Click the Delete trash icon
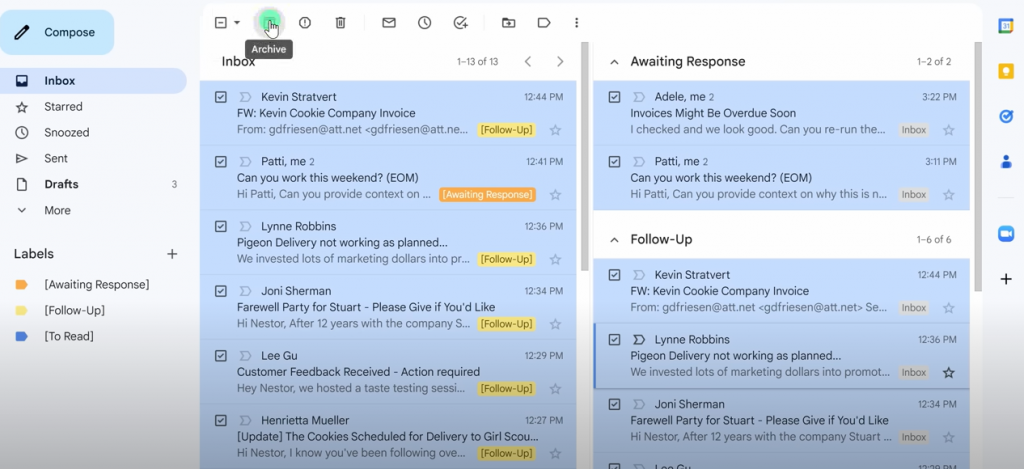The width and height of the screenshot is (1024, 469). tap(340, 22)
